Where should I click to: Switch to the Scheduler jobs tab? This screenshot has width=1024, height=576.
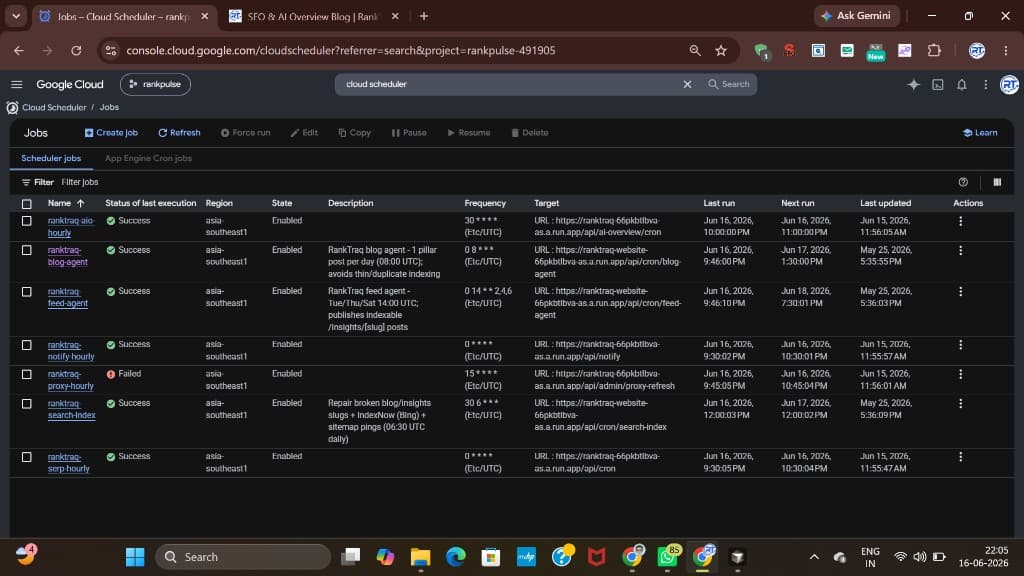coord(51,158)
